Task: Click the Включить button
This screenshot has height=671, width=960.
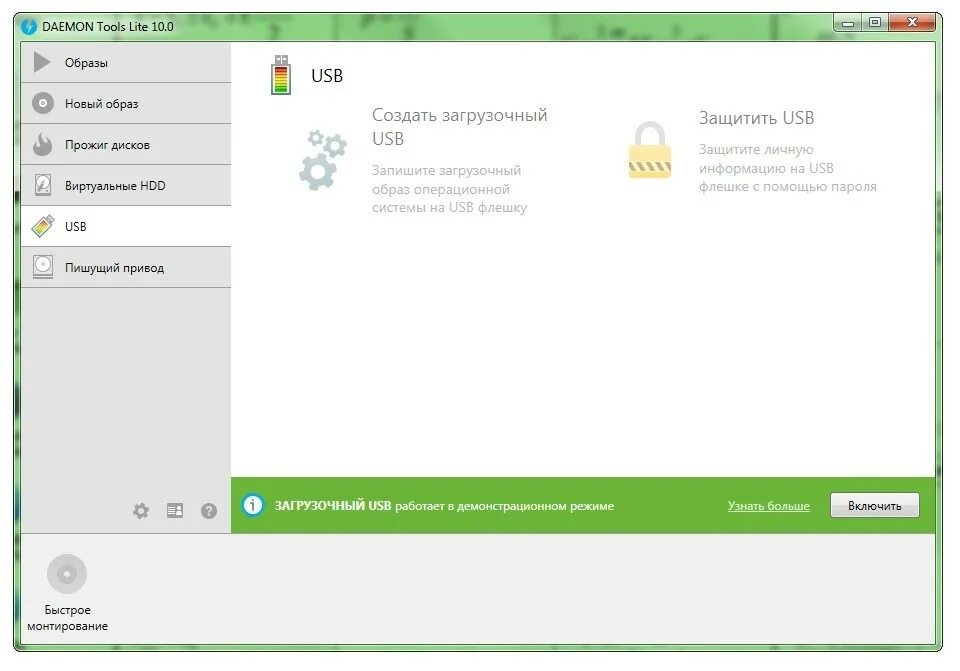Action: tap(874, 506)
